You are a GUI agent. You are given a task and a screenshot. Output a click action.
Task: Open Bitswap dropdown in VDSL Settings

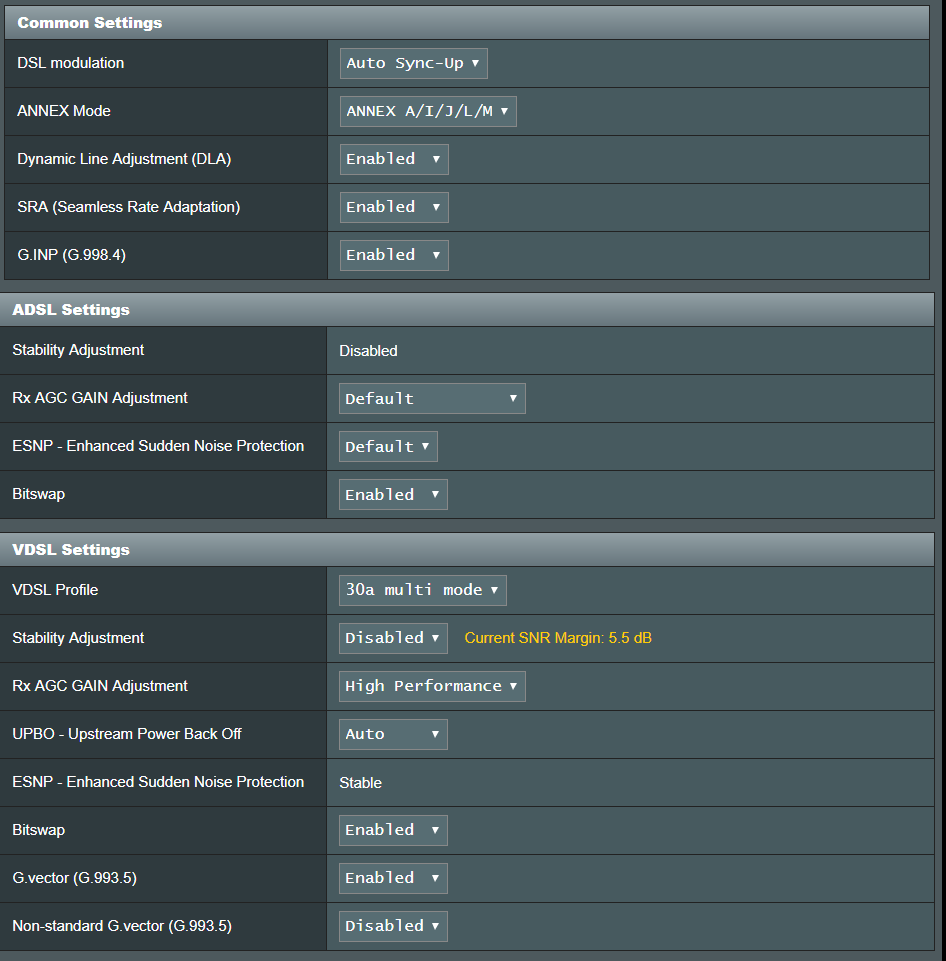click(x=393, y=830)
